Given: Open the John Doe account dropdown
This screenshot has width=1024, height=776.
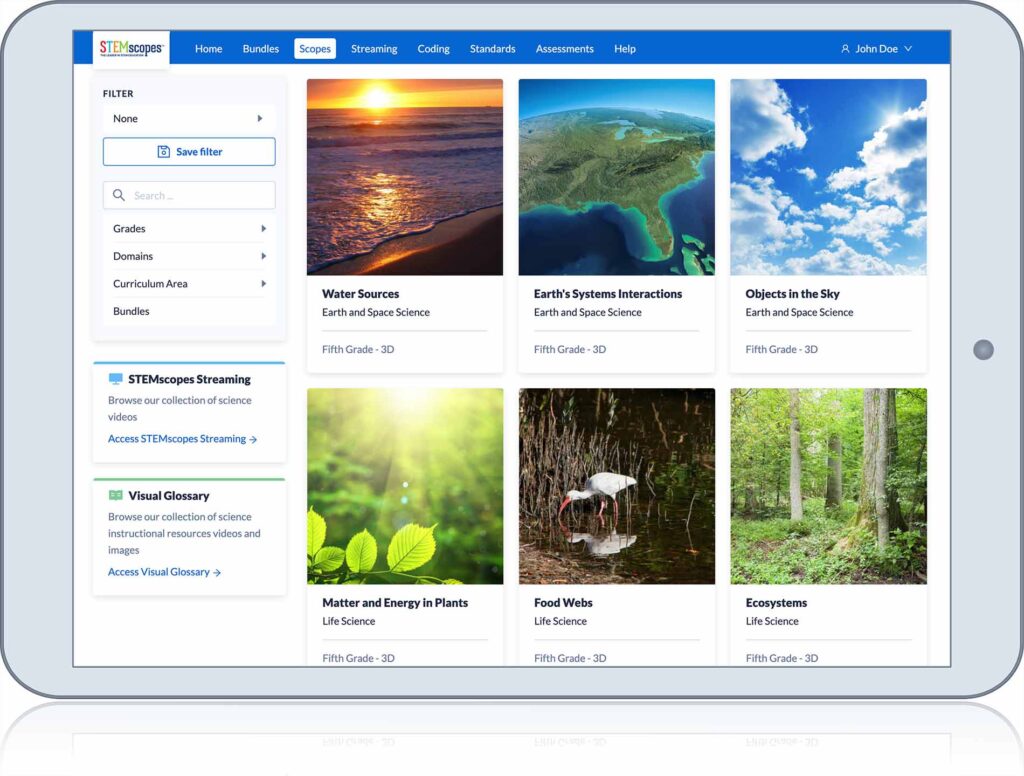Looking at the screenshot, I should (877, 49).
